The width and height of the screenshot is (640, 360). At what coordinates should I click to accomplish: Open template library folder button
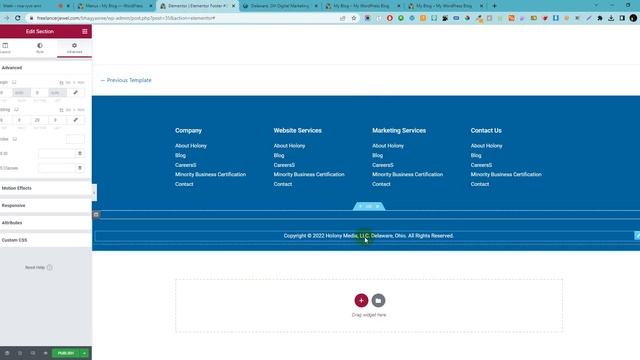[378, 300]
